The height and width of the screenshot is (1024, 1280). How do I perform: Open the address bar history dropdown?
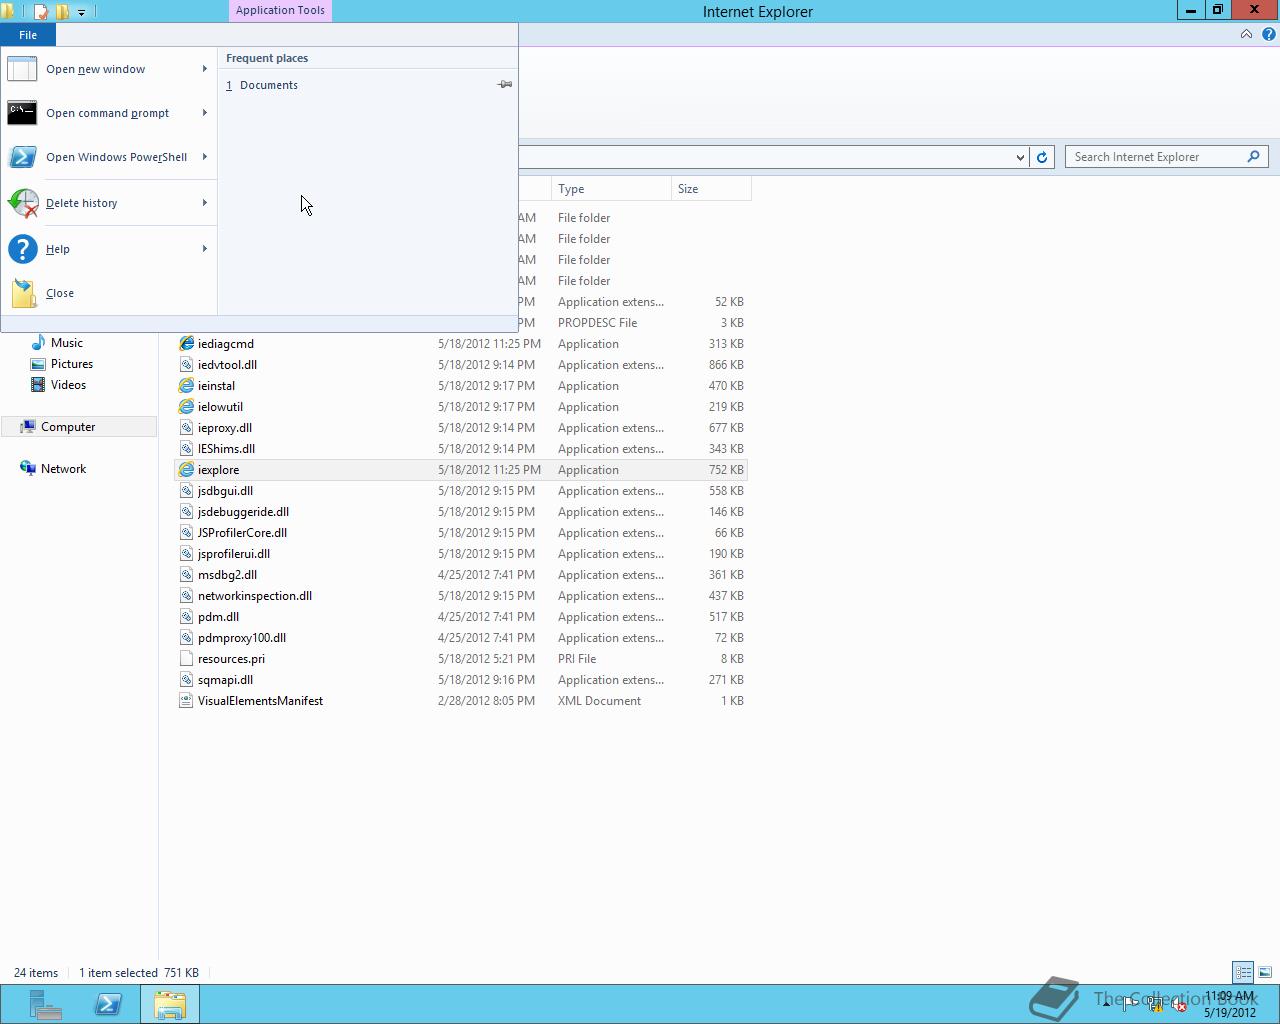point(1020,157)
